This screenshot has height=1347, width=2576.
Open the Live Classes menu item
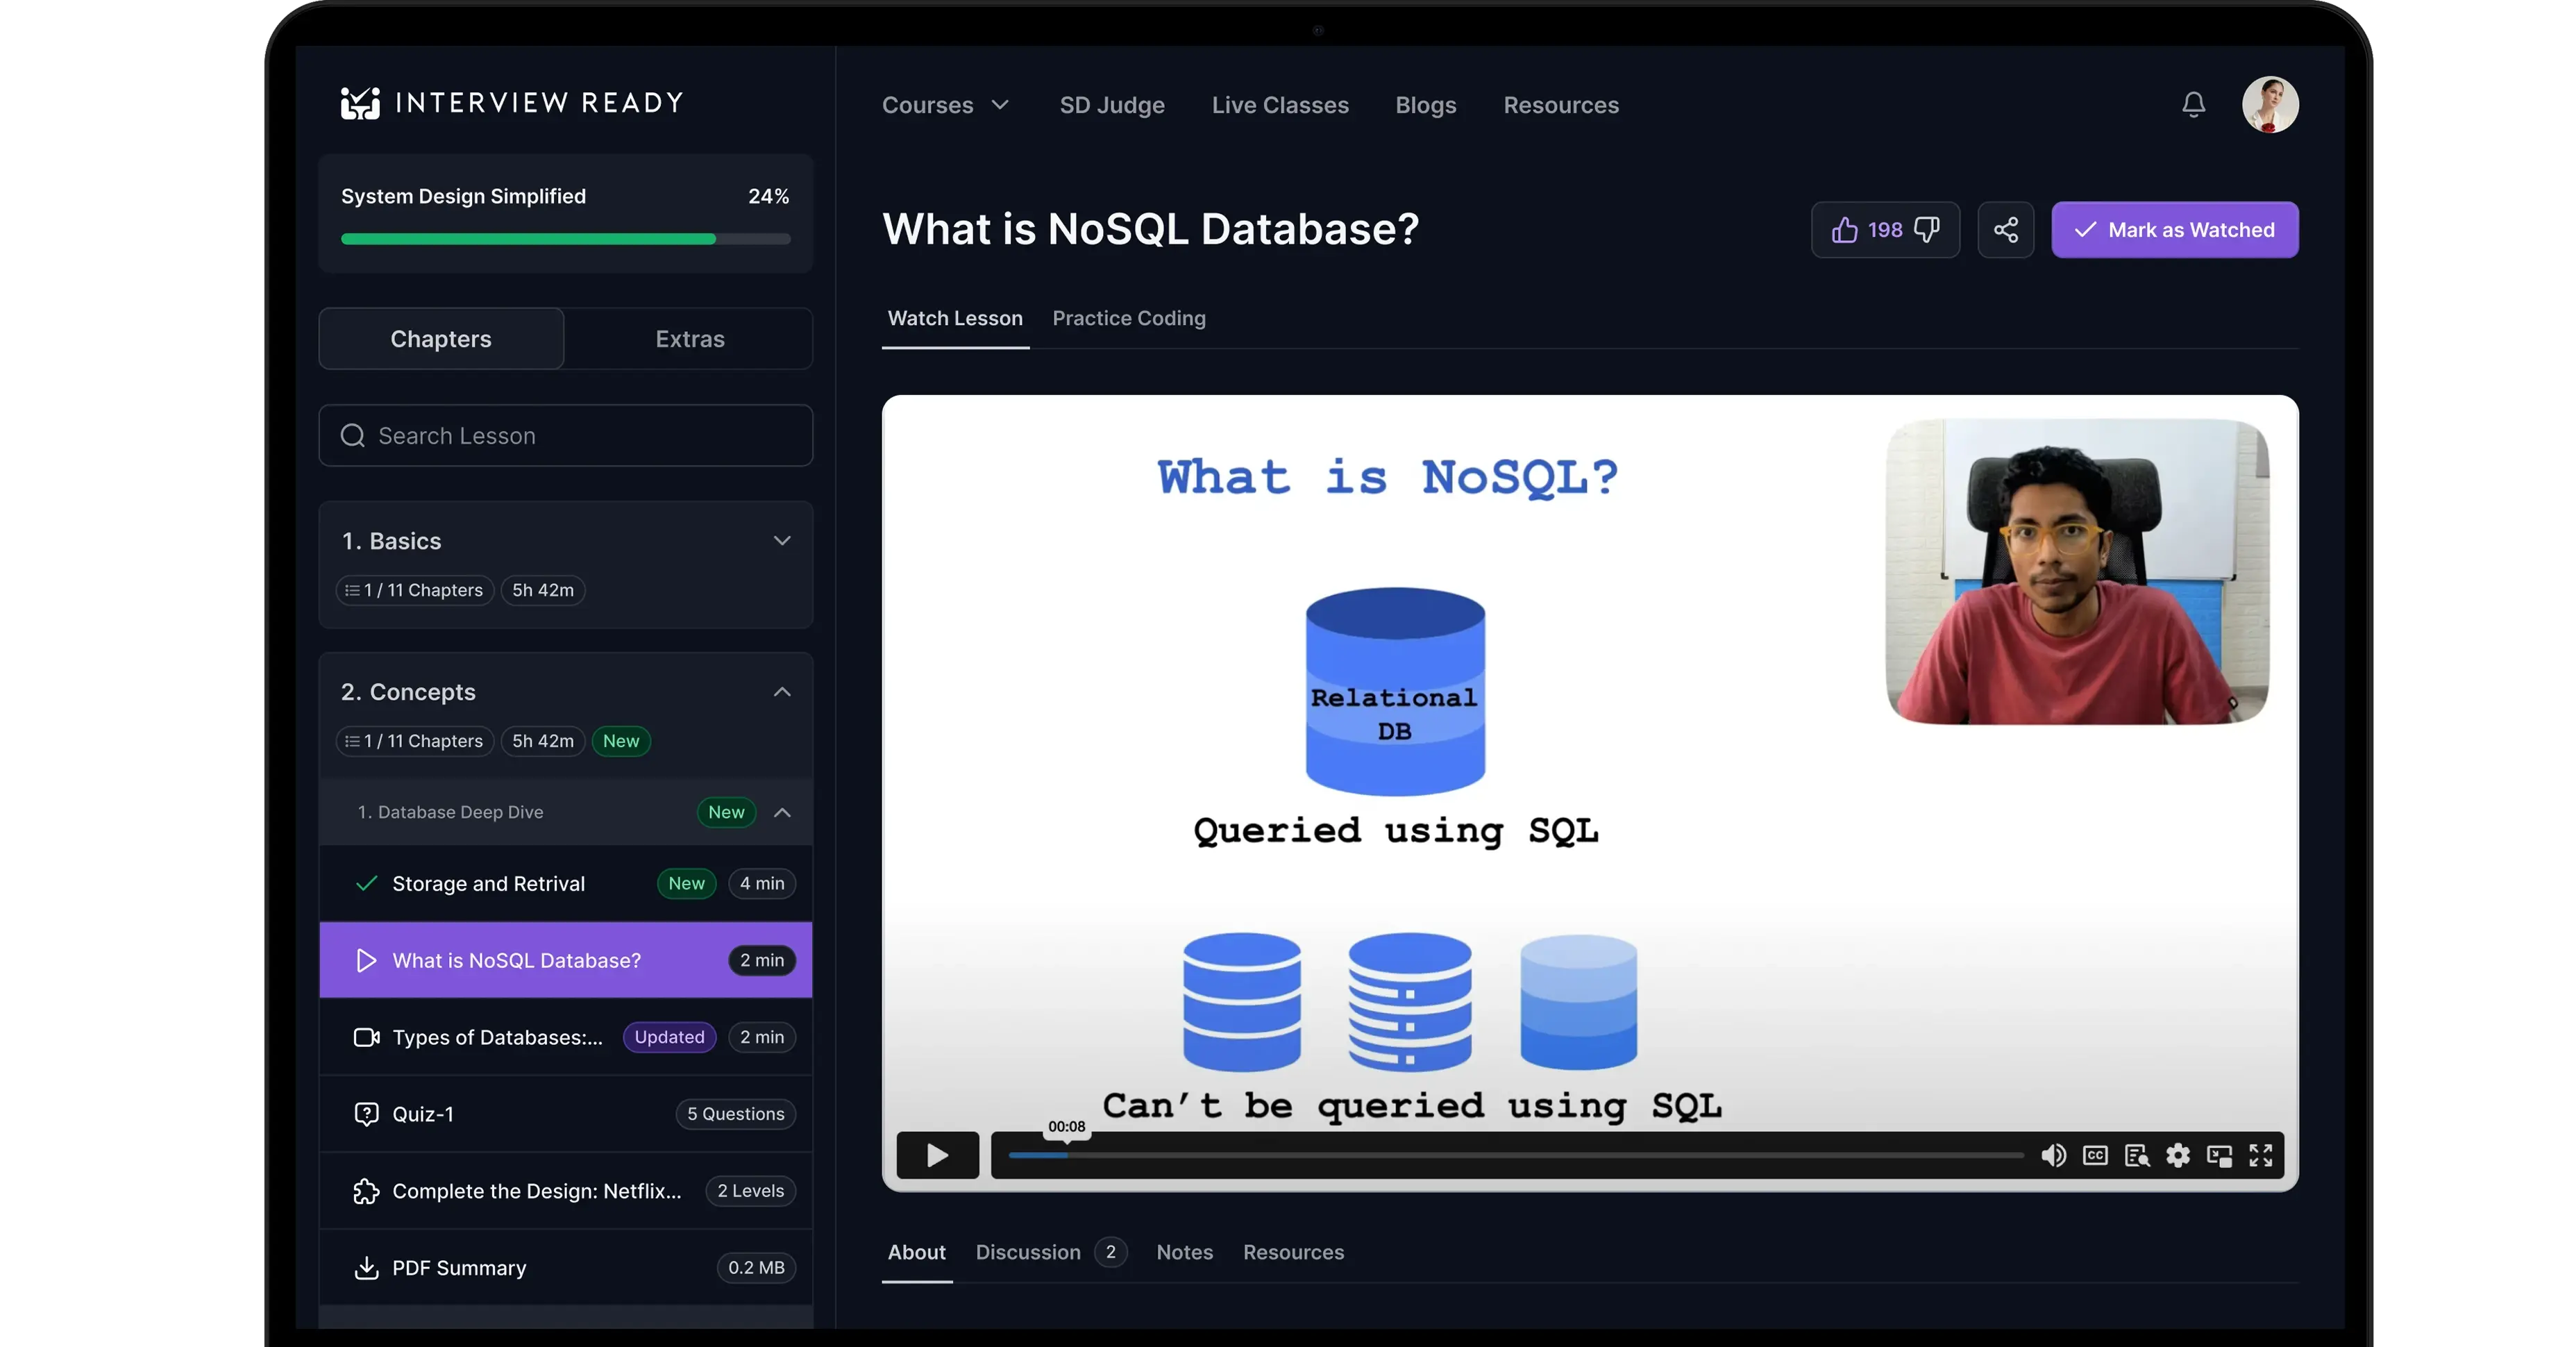(x=1280, y=104)
